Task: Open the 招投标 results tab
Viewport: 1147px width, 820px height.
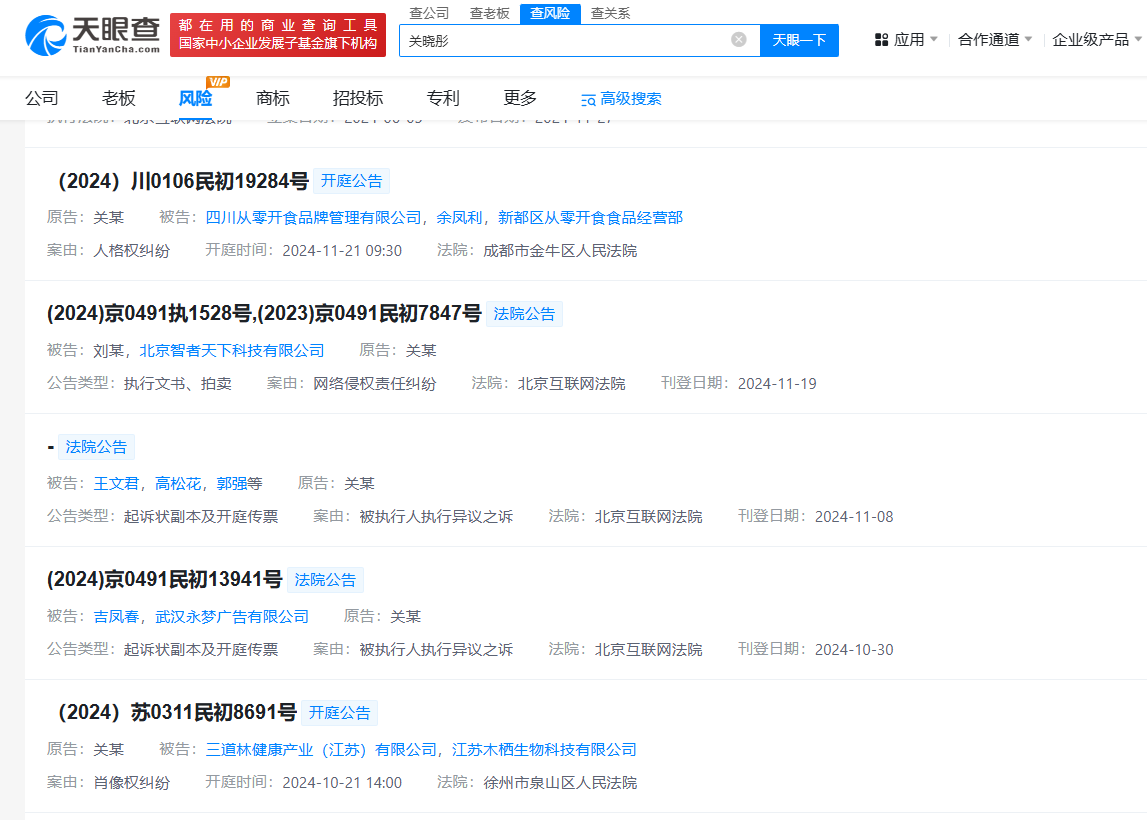Action: (358, 98)
